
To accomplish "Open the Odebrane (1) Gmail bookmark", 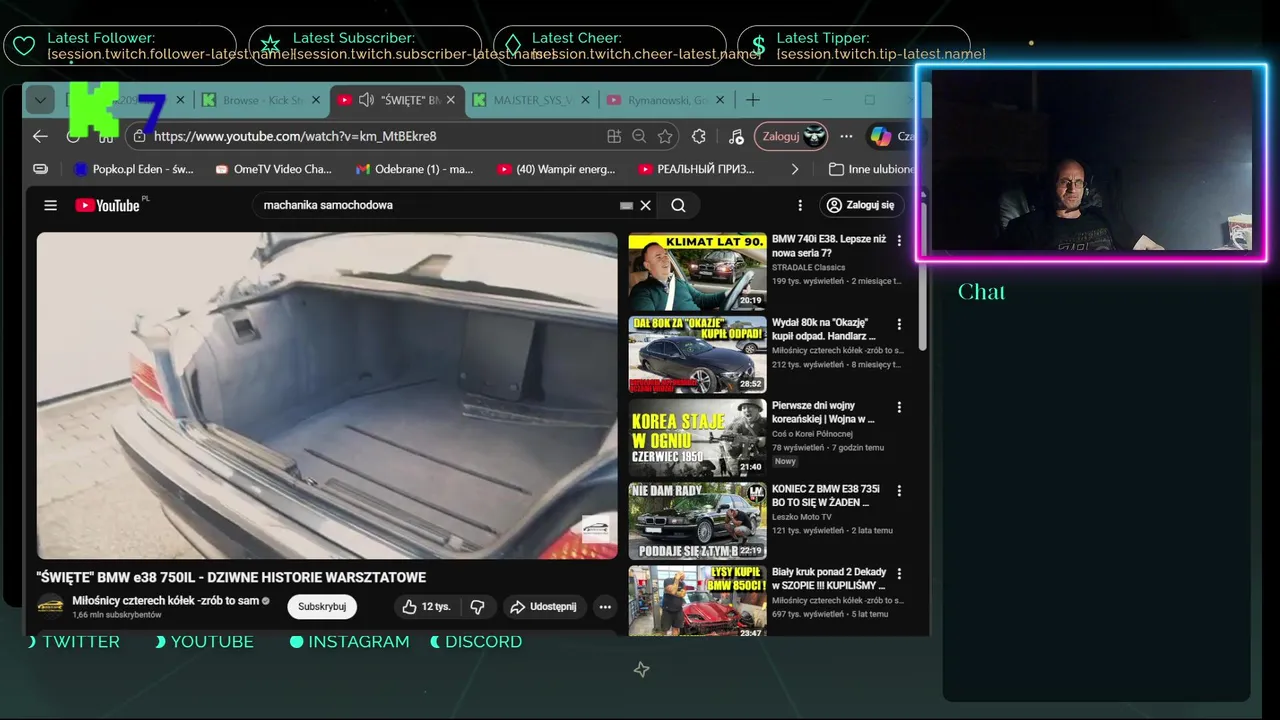I will point(414,169).
